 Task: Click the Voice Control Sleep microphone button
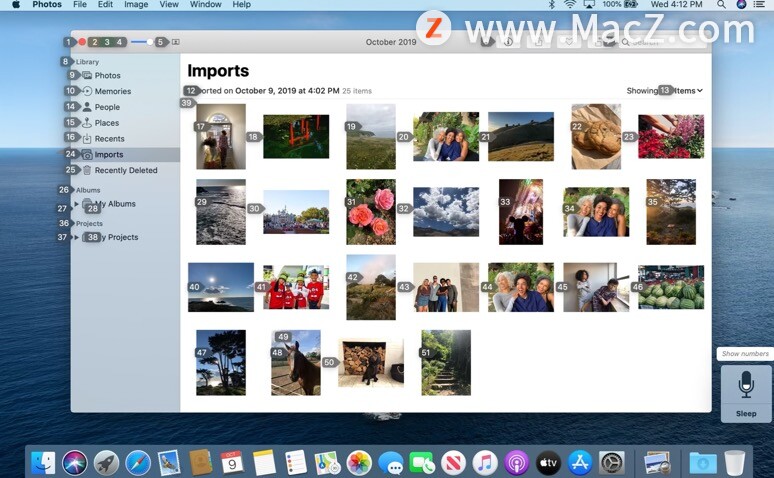[x=746, y=394]
